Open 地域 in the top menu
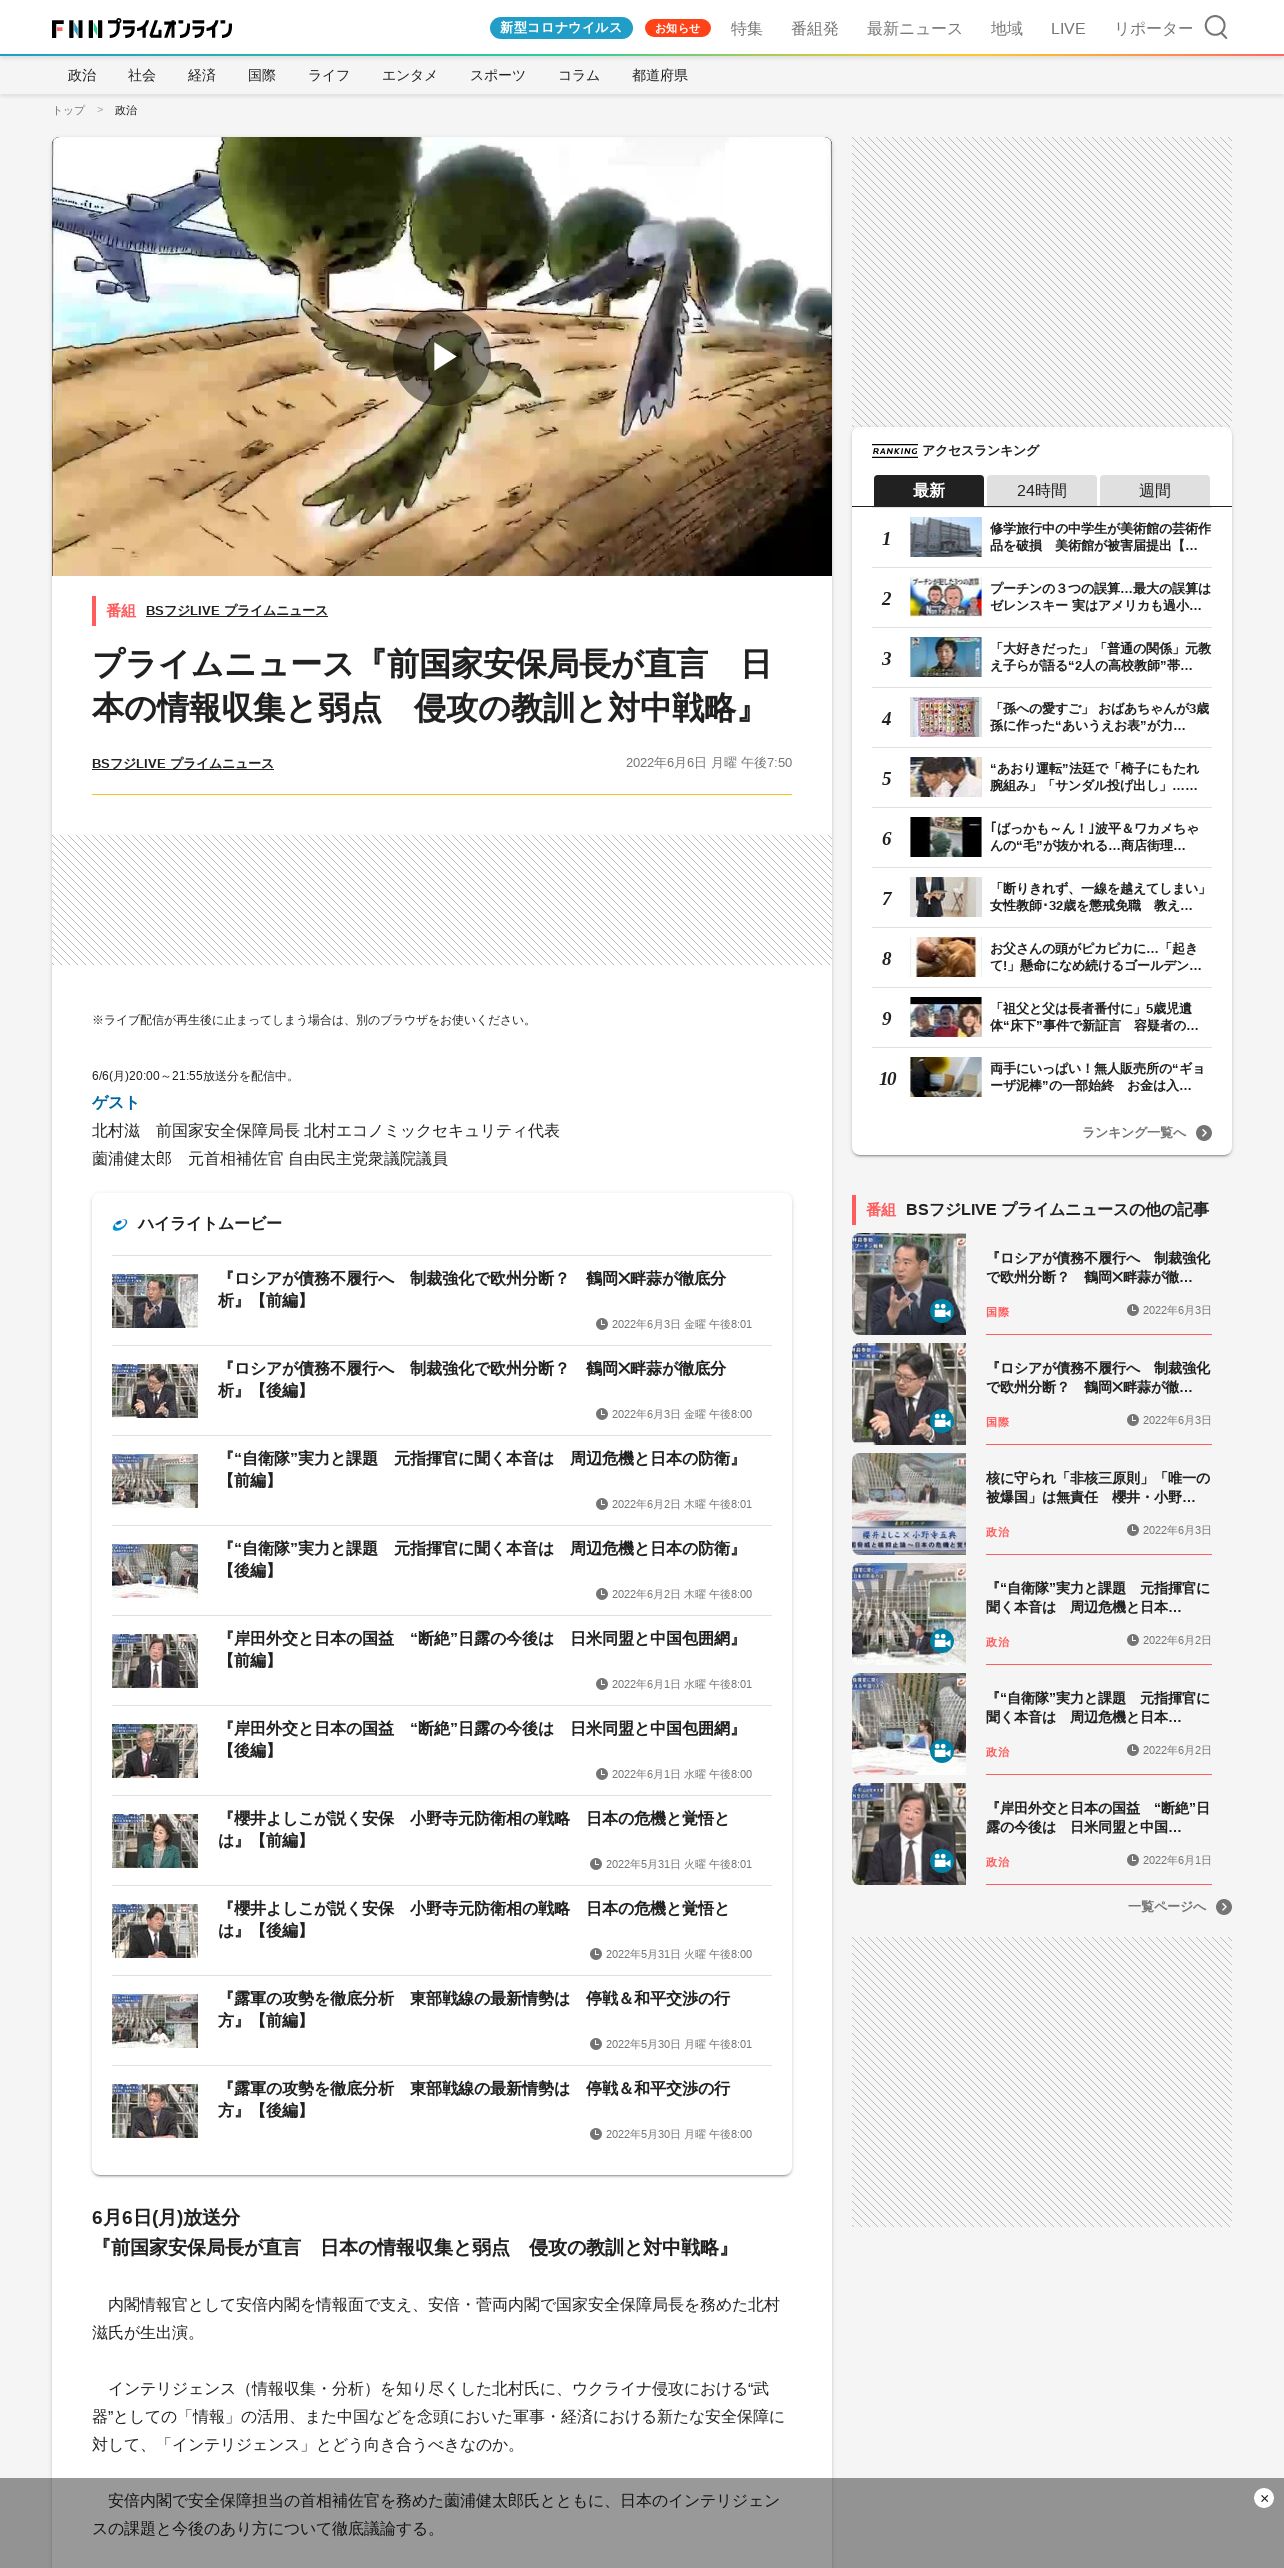Screen dimensions: 1284x2568 point(1006,28)
